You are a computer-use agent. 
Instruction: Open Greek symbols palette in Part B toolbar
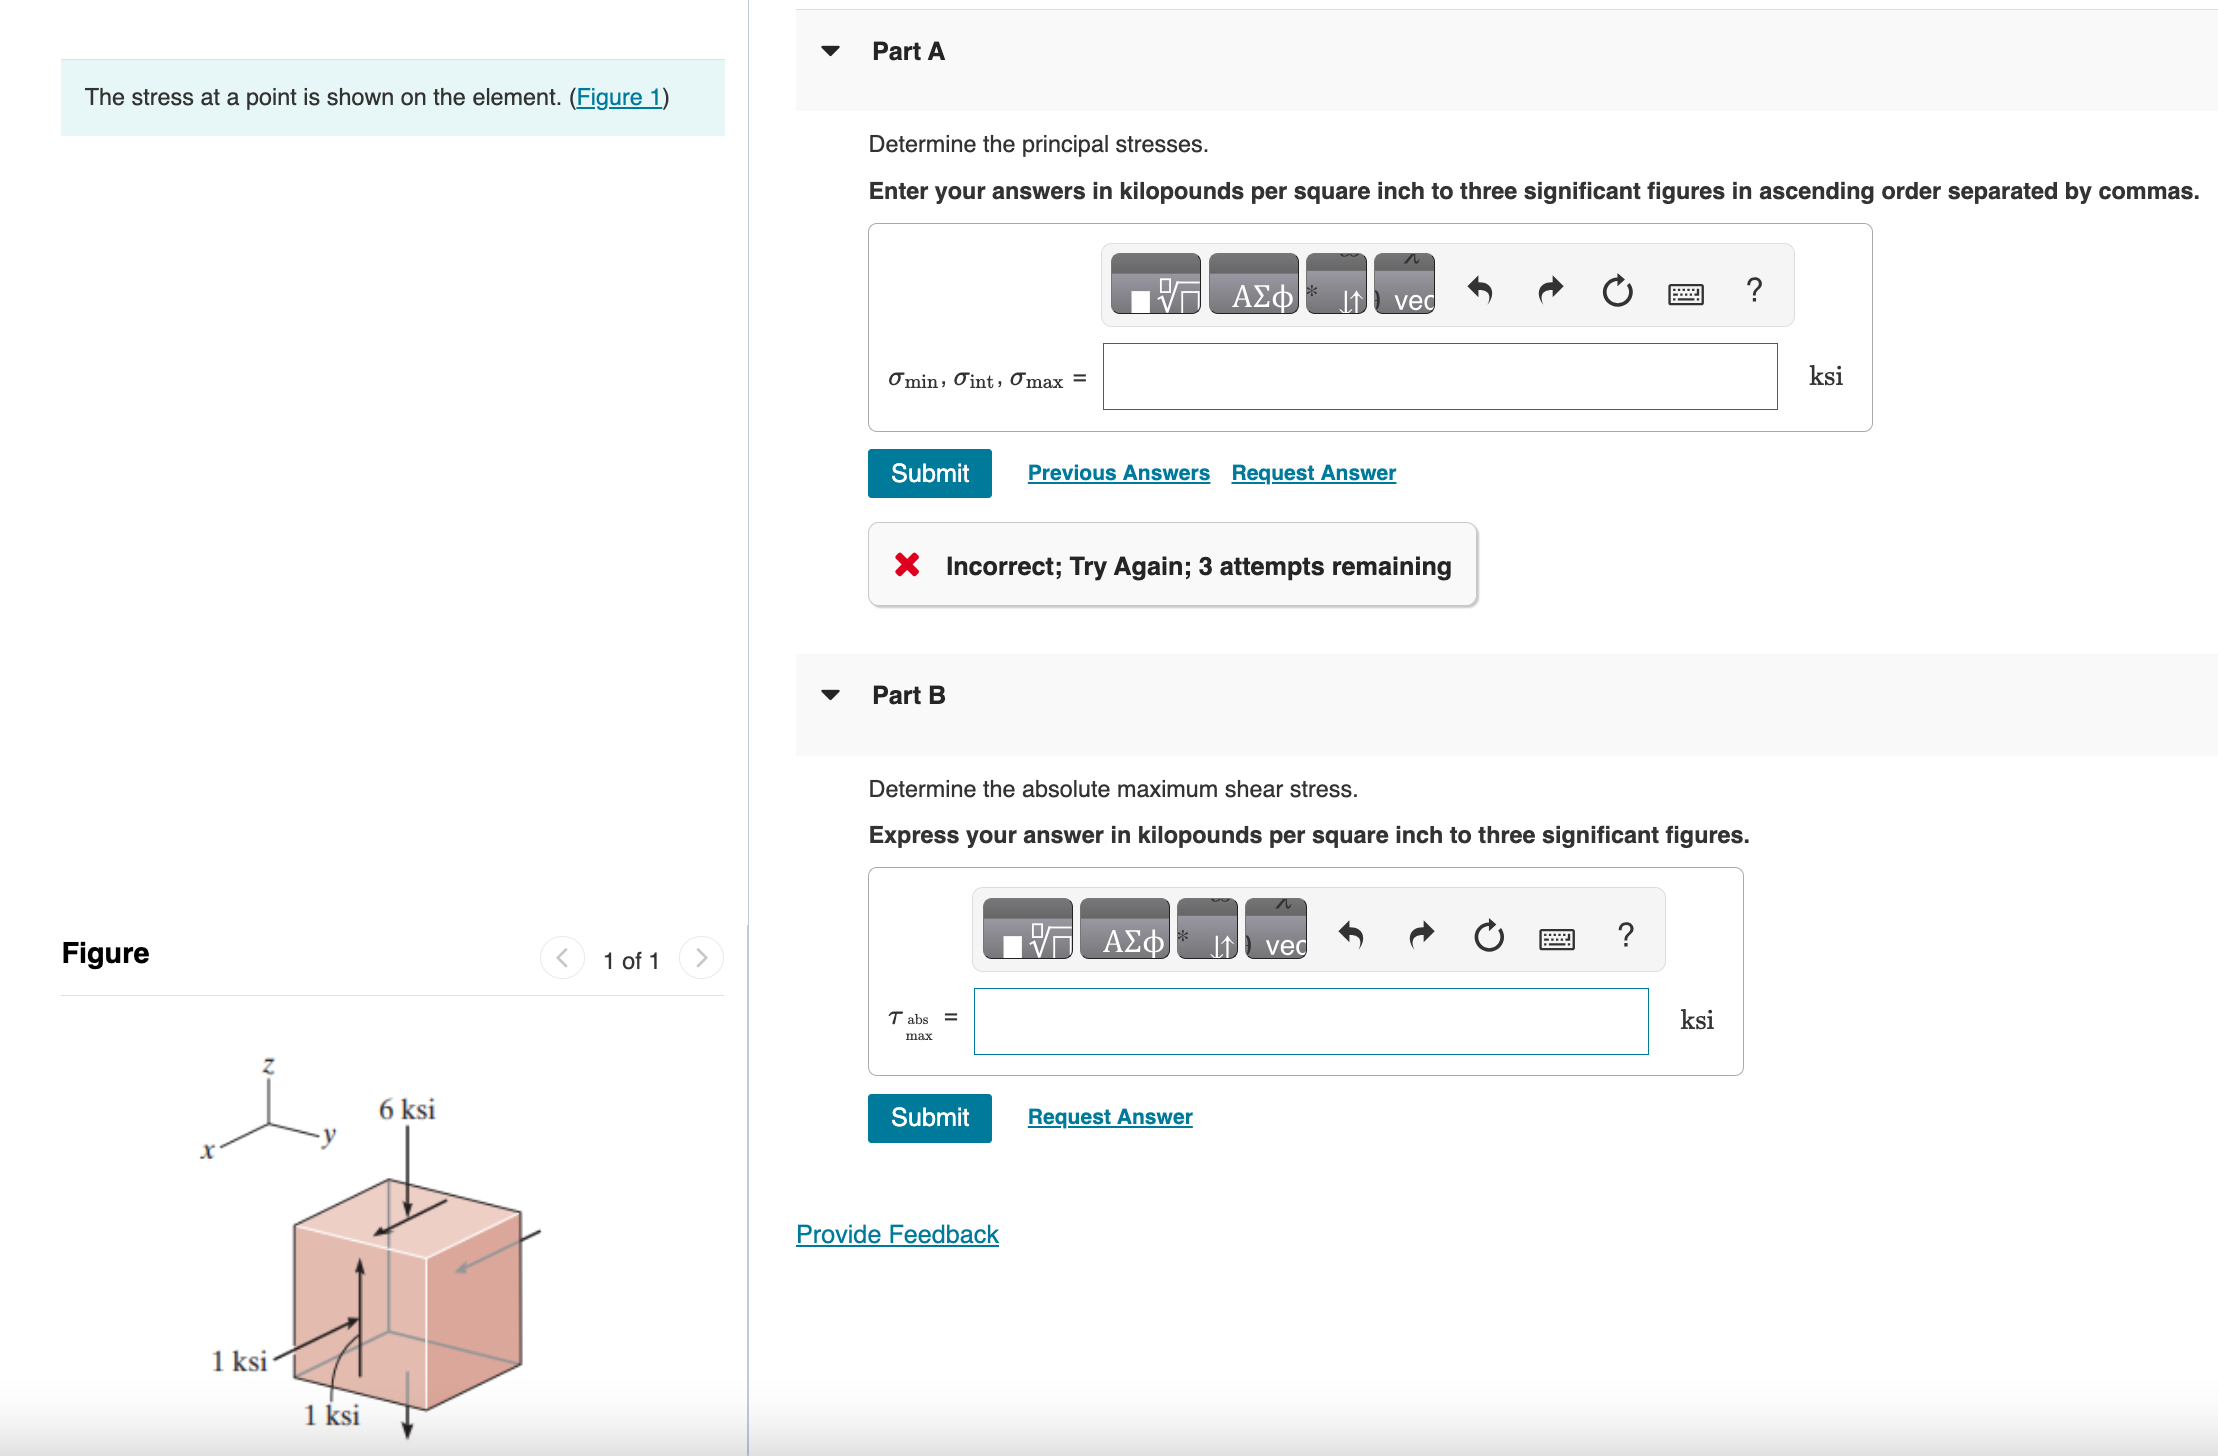(1124, 930)
